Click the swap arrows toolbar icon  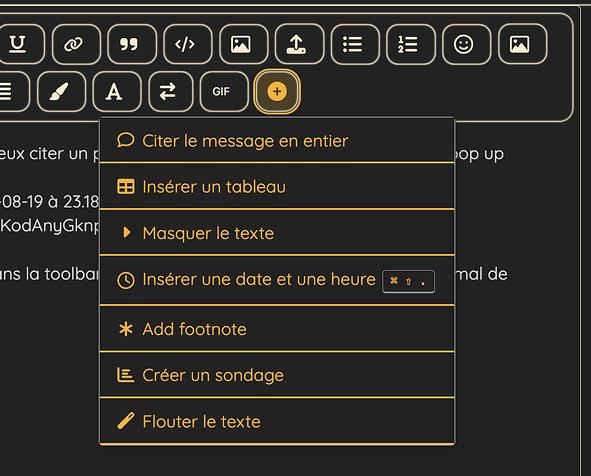click(171, 92)
